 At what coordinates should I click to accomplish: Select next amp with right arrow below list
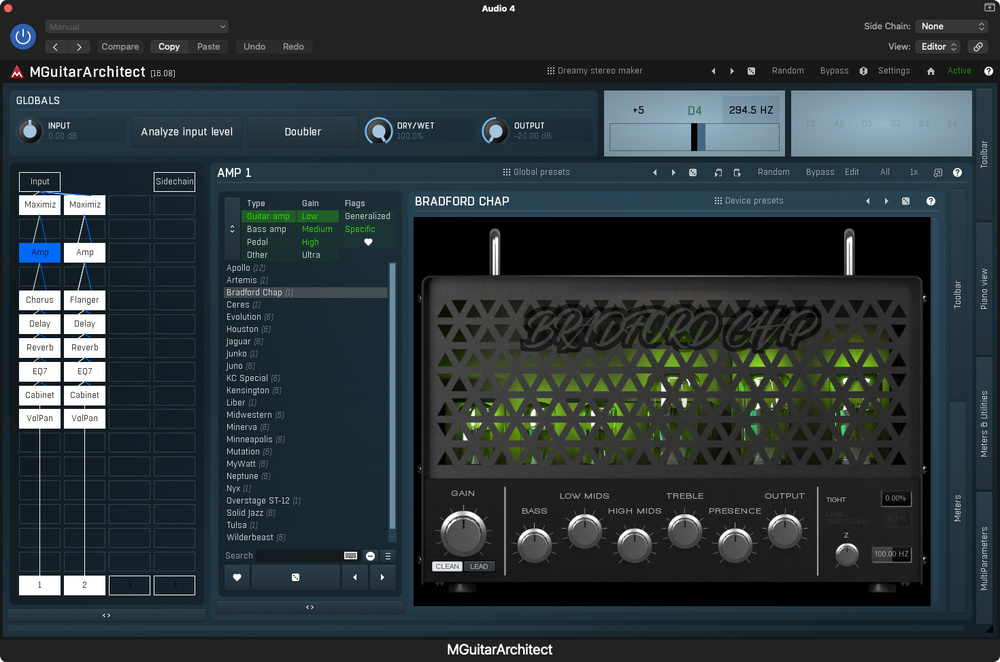pos(382,577)
